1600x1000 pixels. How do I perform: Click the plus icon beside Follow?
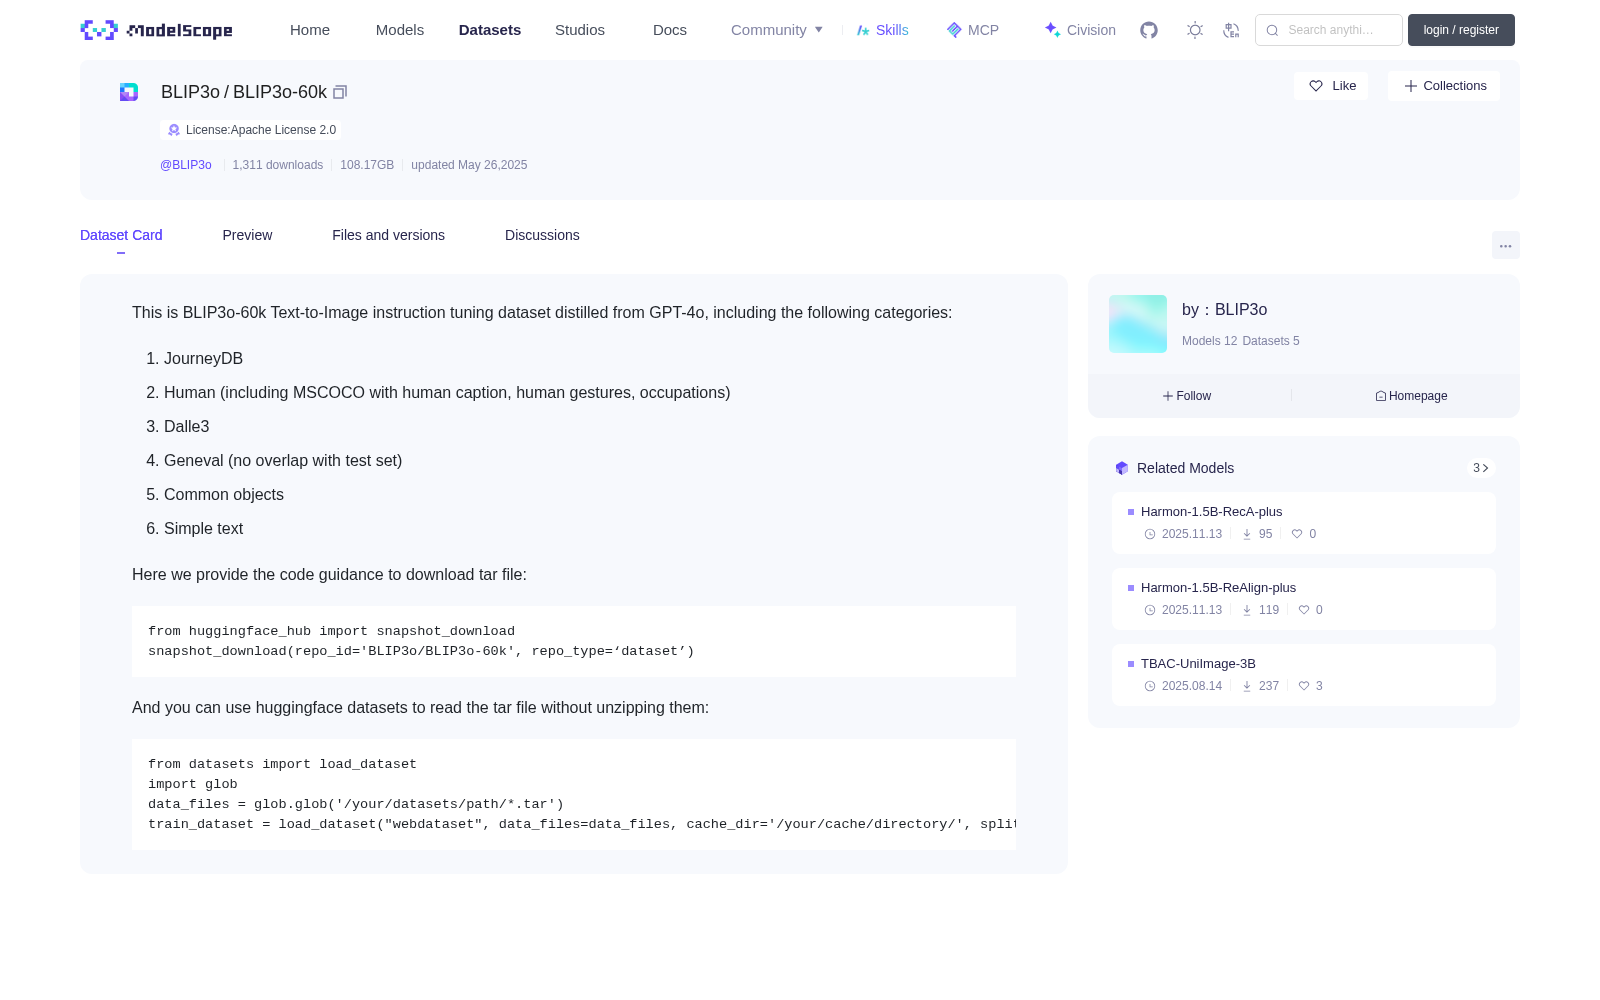[x=1167, y=396]
